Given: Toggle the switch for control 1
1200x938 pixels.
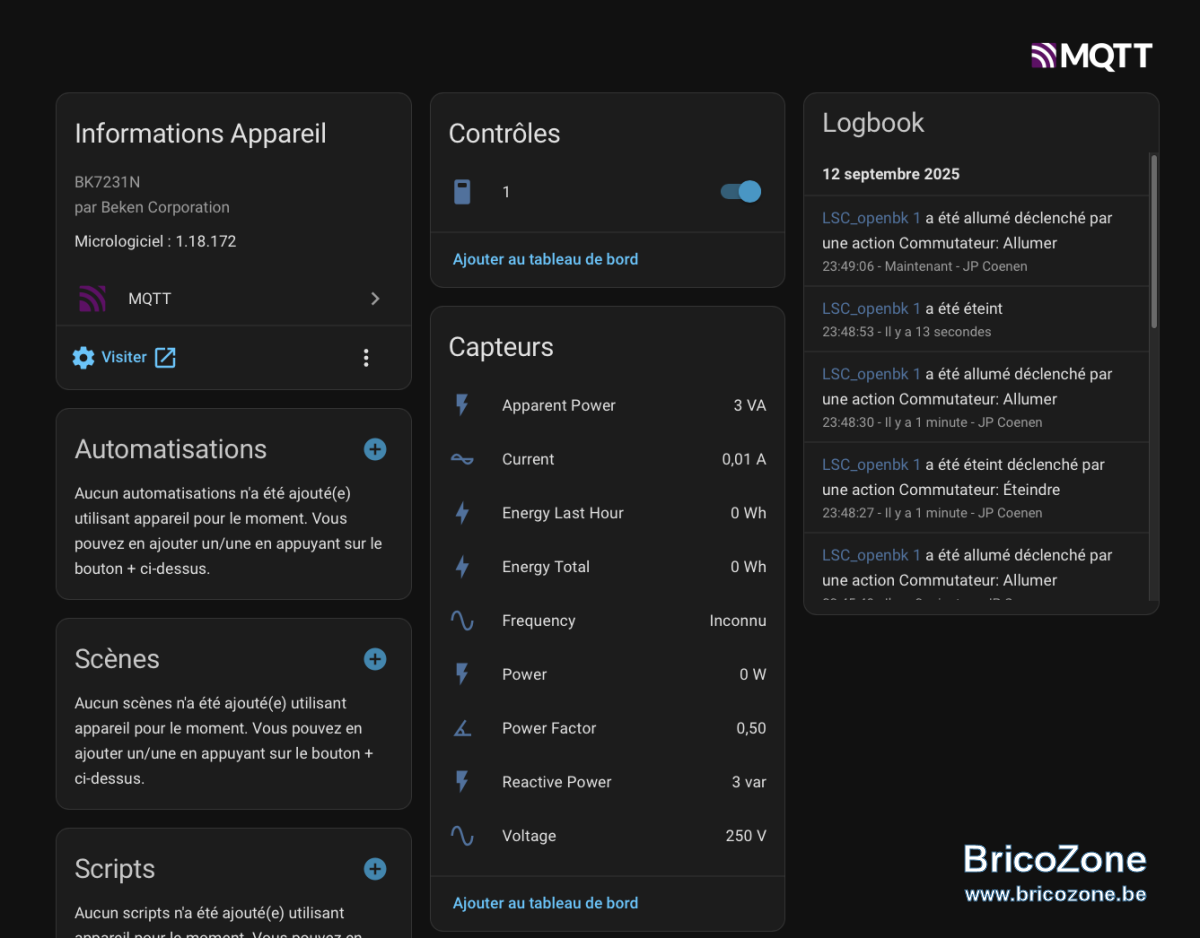Looking at the screenshot, I should pyautogui.click(x=741, y=191).
